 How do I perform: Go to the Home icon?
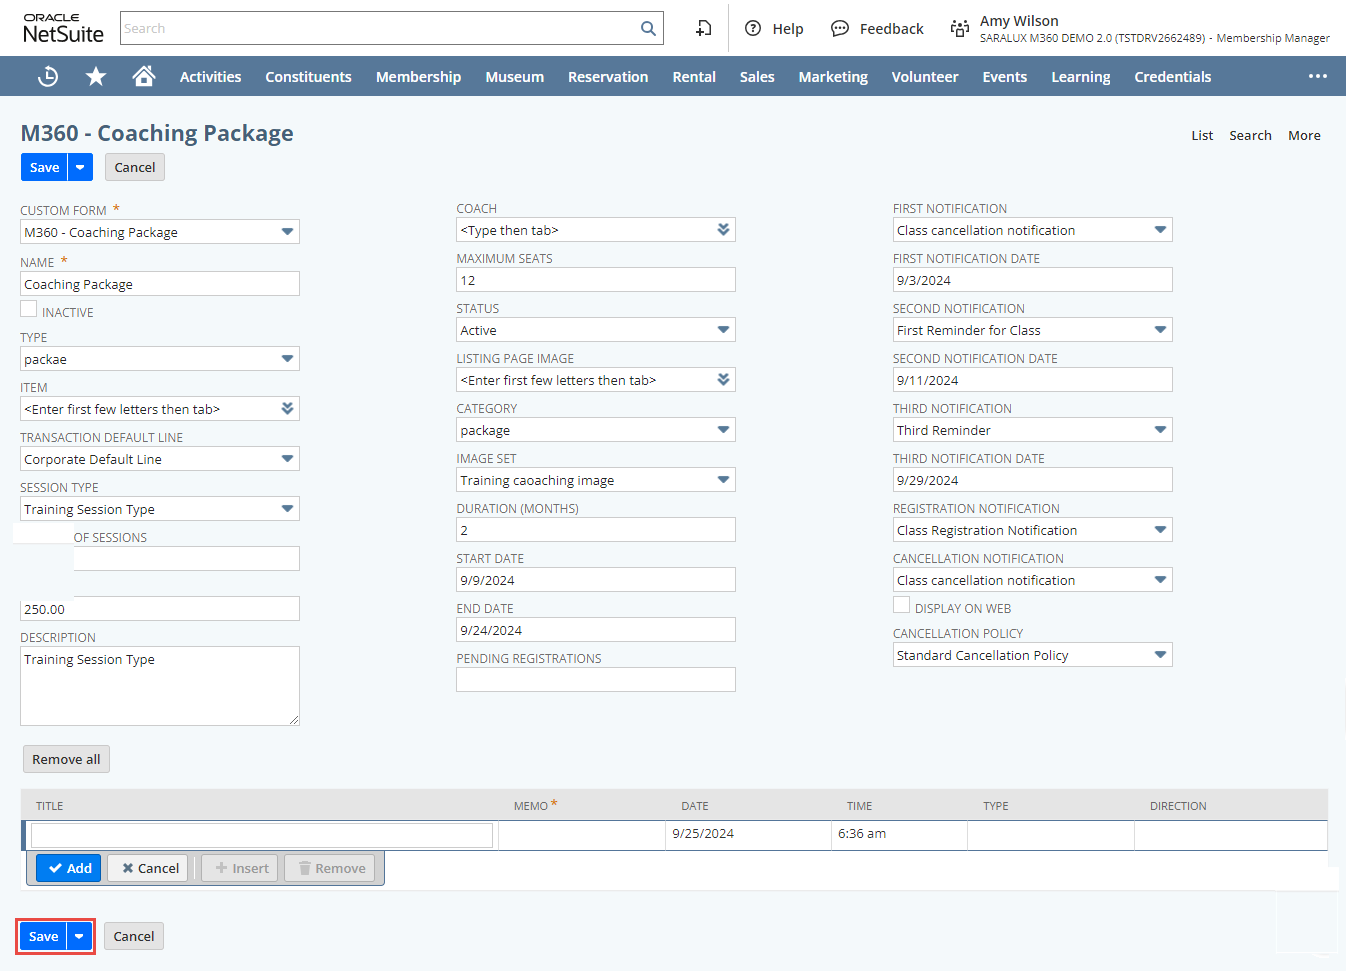[144, 77]
